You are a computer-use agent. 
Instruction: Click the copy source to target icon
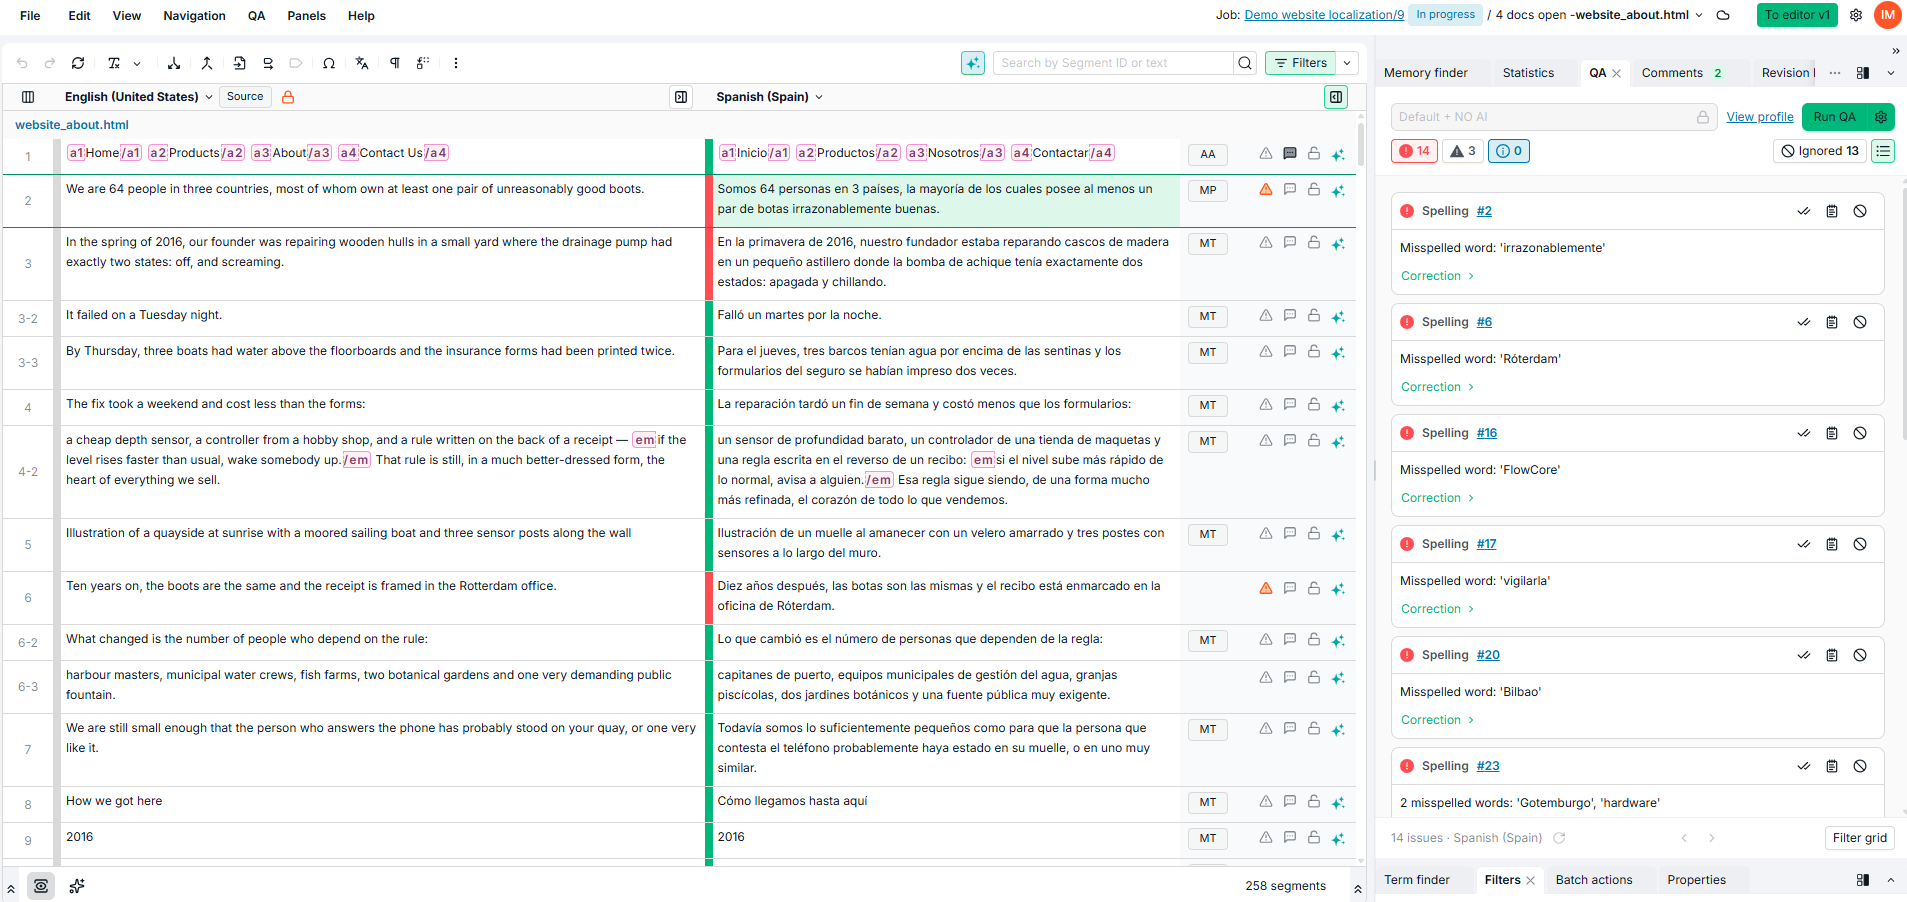240,63
